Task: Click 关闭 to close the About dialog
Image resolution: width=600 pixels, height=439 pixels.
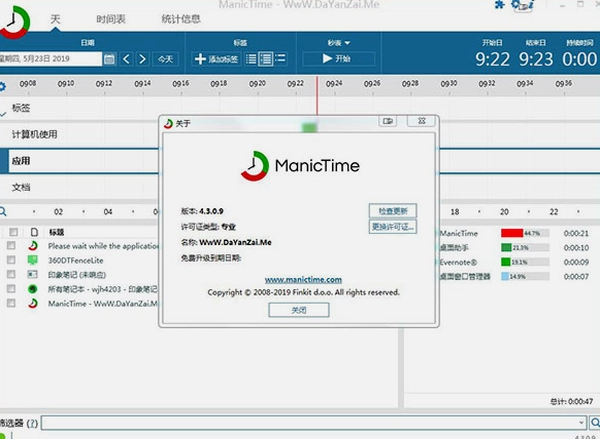Action: (299, 310)
